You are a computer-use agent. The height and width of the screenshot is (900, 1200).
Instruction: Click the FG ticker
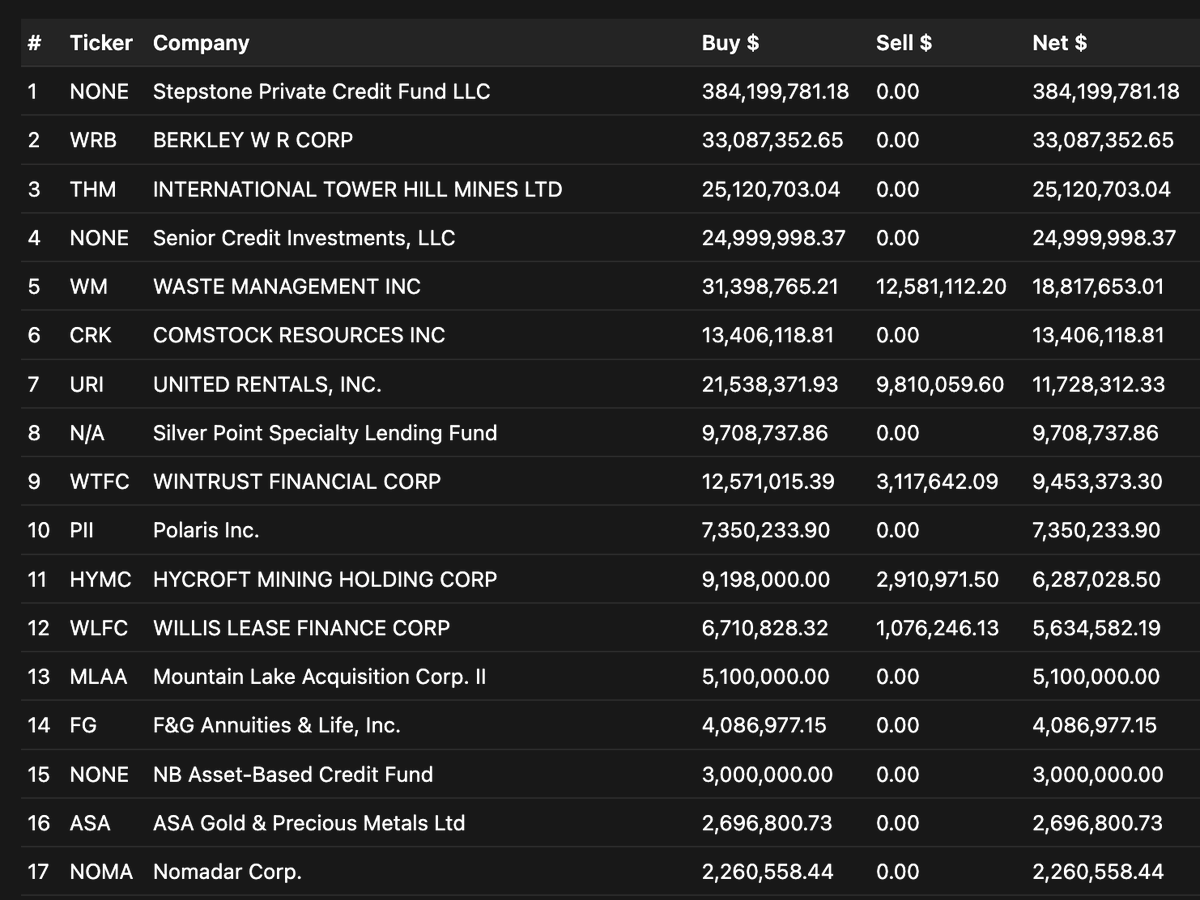[x=84, y=726]
